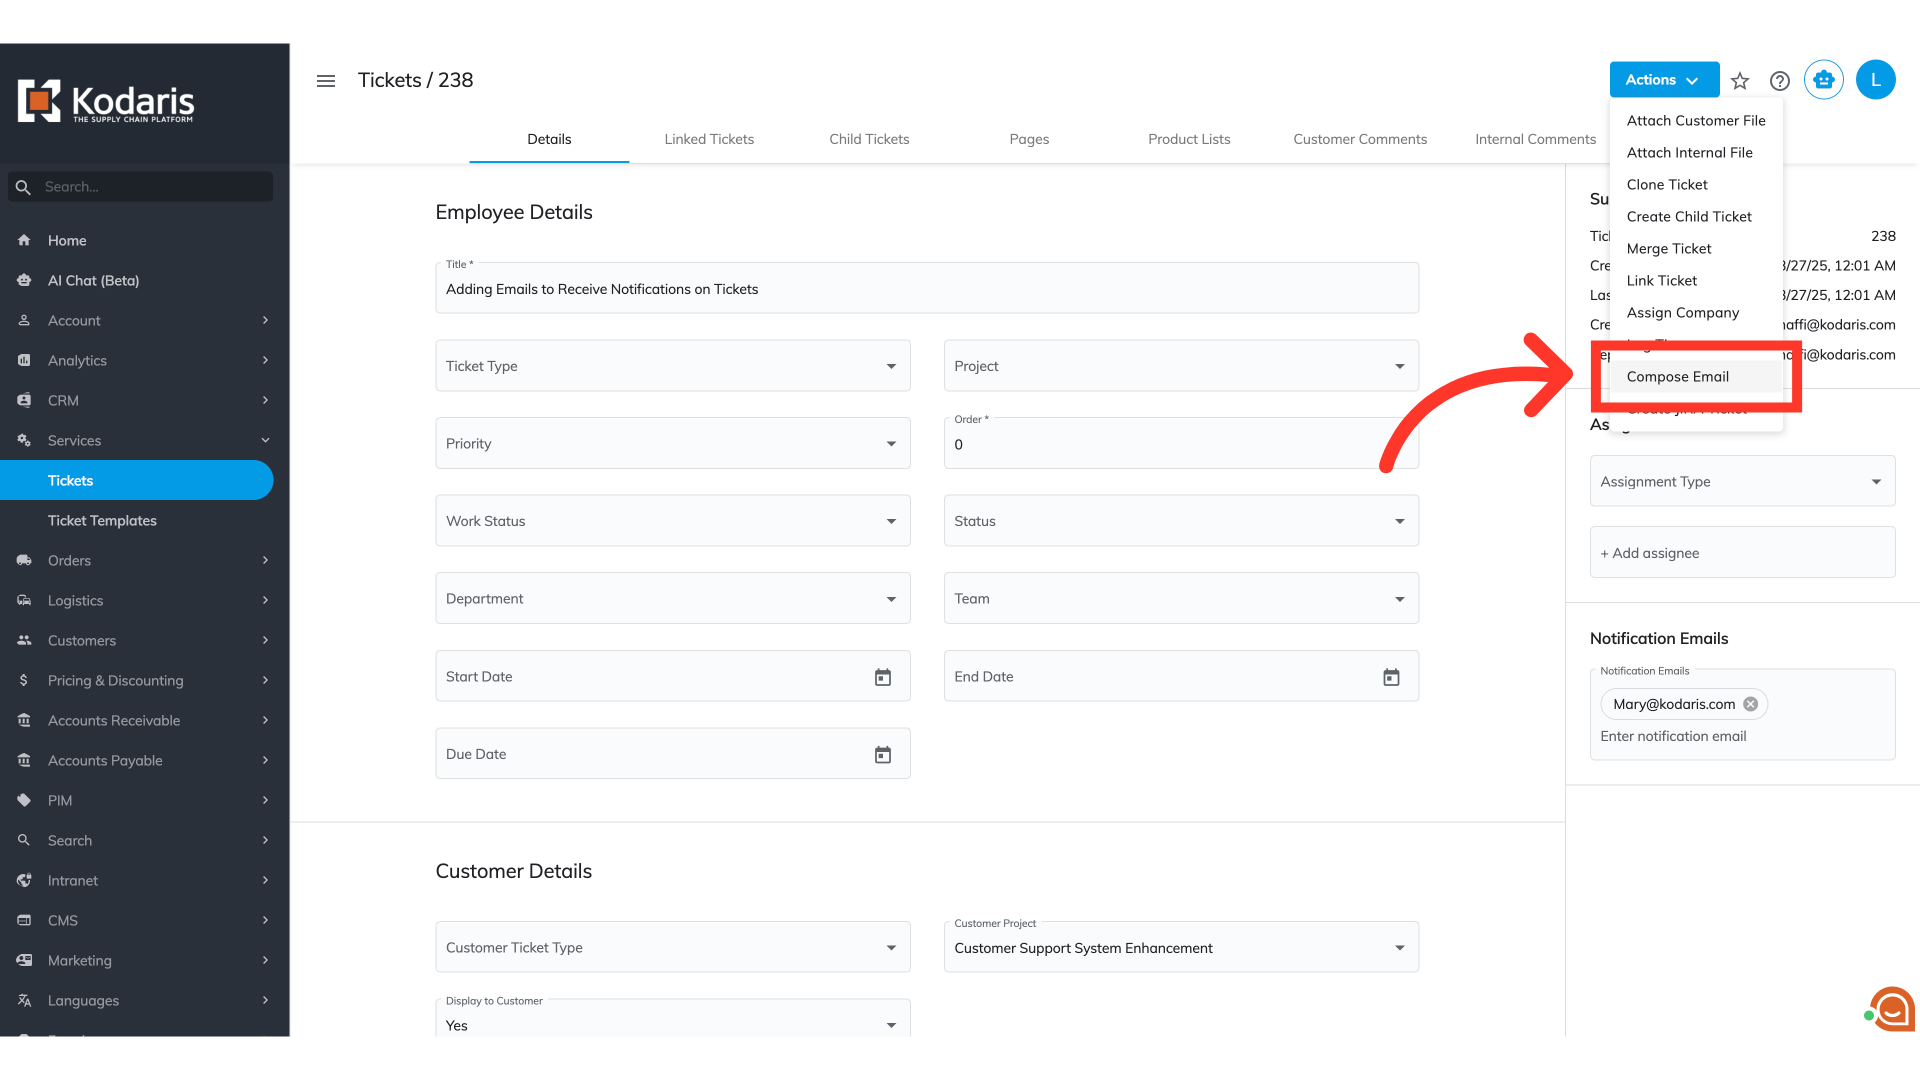Open the Due Date calendar picker
The height and width of the screenshot is (1080, 1920).
[883, 755]
